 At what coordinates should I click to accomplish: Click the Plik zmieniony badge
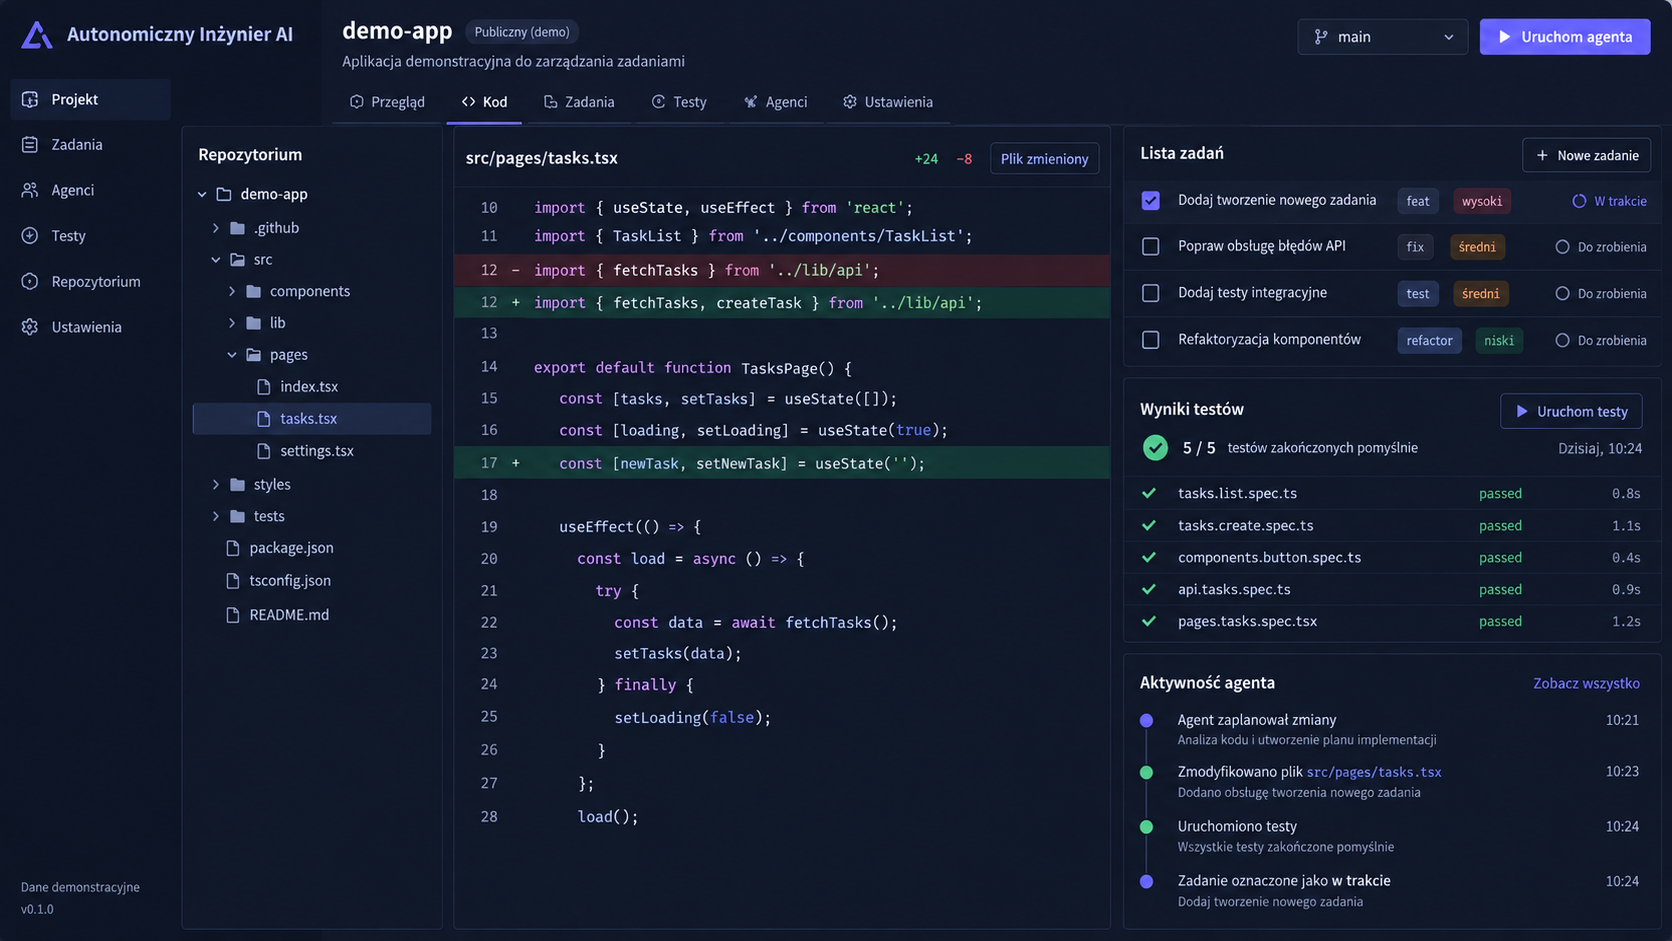tap(1044, 159)
